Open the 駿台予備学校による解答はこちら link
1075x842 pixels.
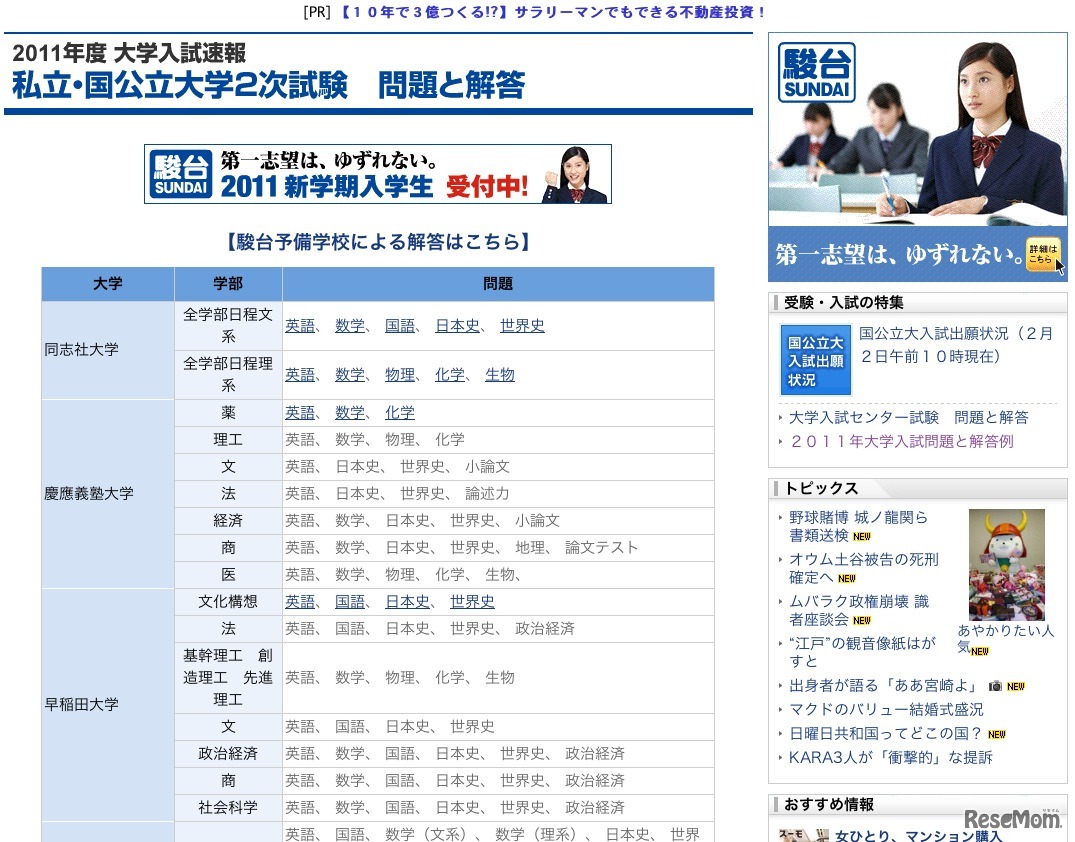pyautogui.click(x=378, y=241)
